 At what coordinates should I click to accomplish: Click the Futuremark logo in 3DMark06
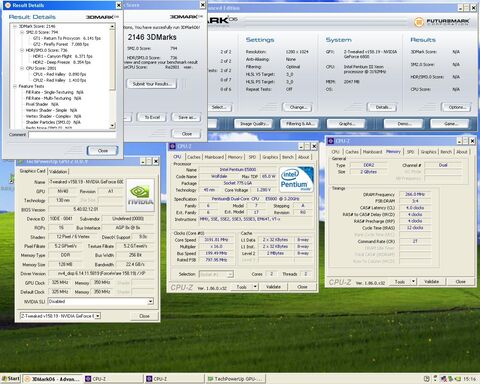pyautogui.click(x=442, y=22)
